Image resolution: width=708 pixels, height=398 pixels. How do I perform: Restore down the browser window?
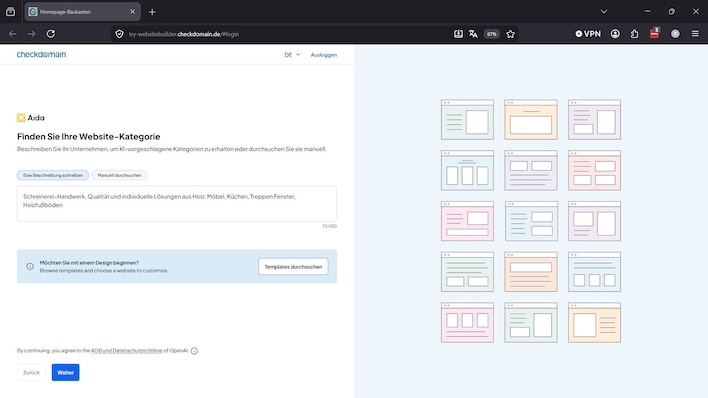coord(671,12)
